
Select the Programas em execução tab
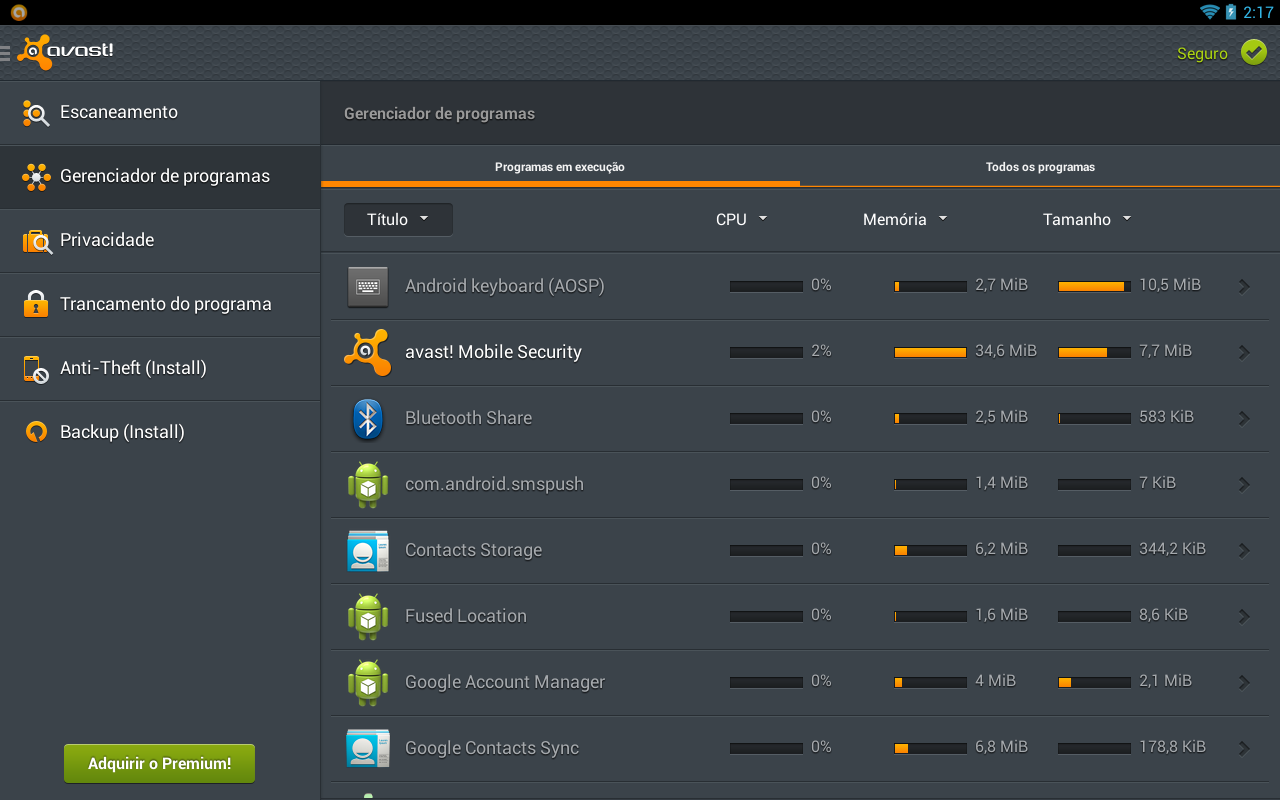tap(559, 166)
